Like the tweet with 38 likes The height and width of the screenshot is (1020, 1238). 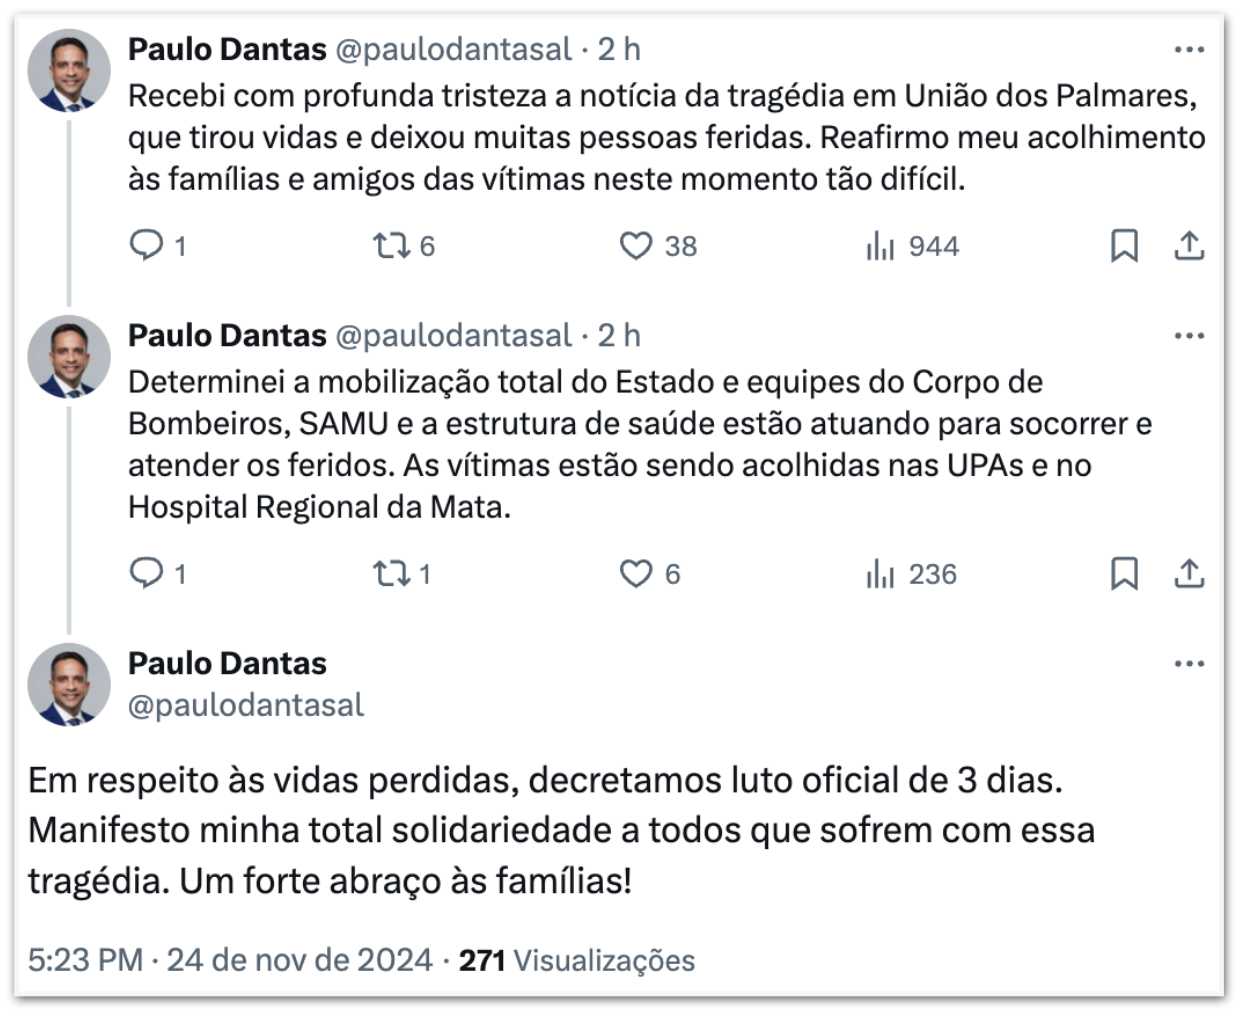click(636, 245)
